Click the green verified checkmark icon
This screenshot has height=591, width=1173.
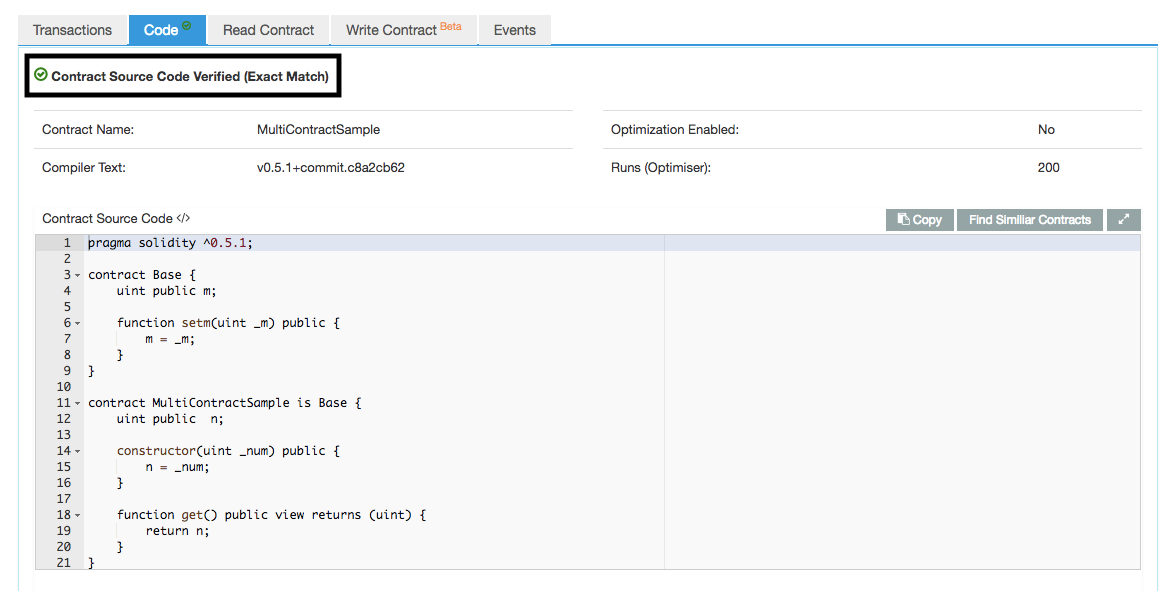point(42,75)
